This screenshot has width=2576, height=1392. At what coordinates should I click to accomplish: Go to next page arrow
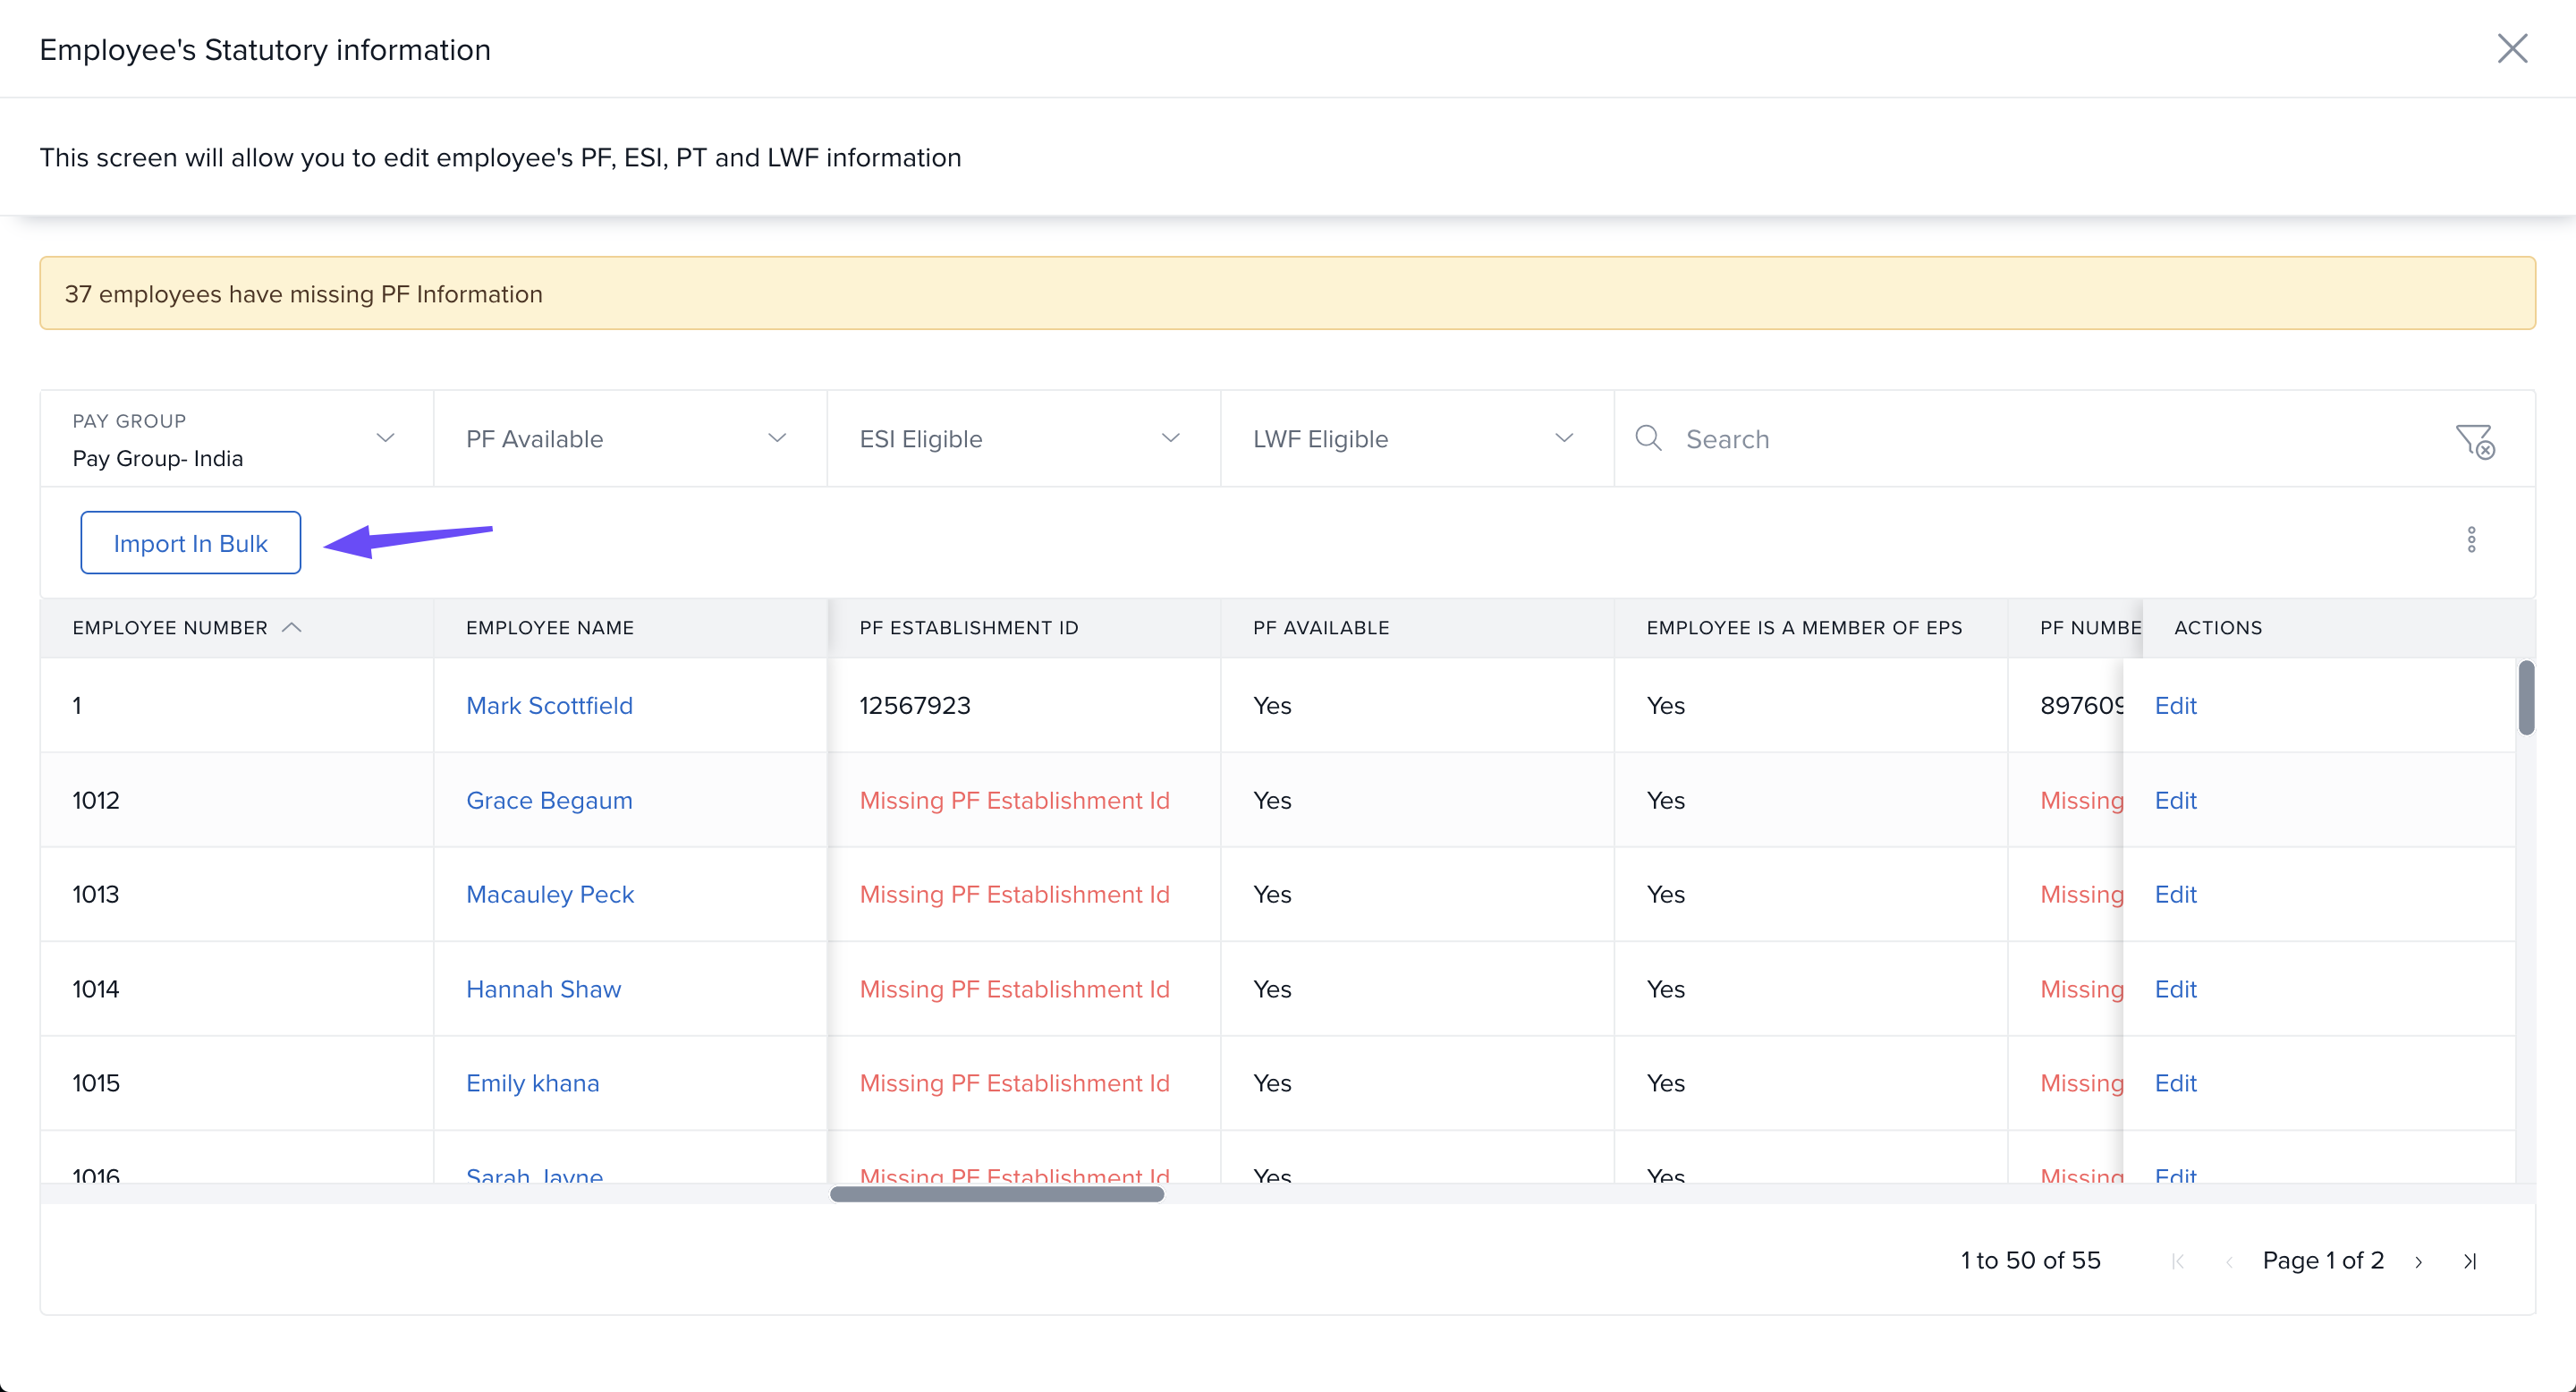coord(2418,1262)
